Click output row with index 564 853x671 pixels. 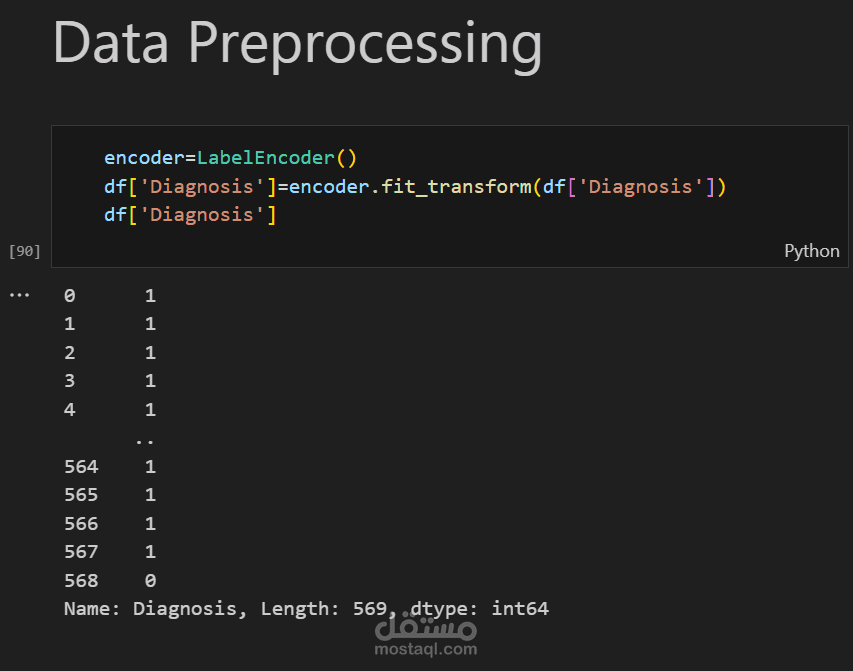pyautogui.click(x=110, y=466)
